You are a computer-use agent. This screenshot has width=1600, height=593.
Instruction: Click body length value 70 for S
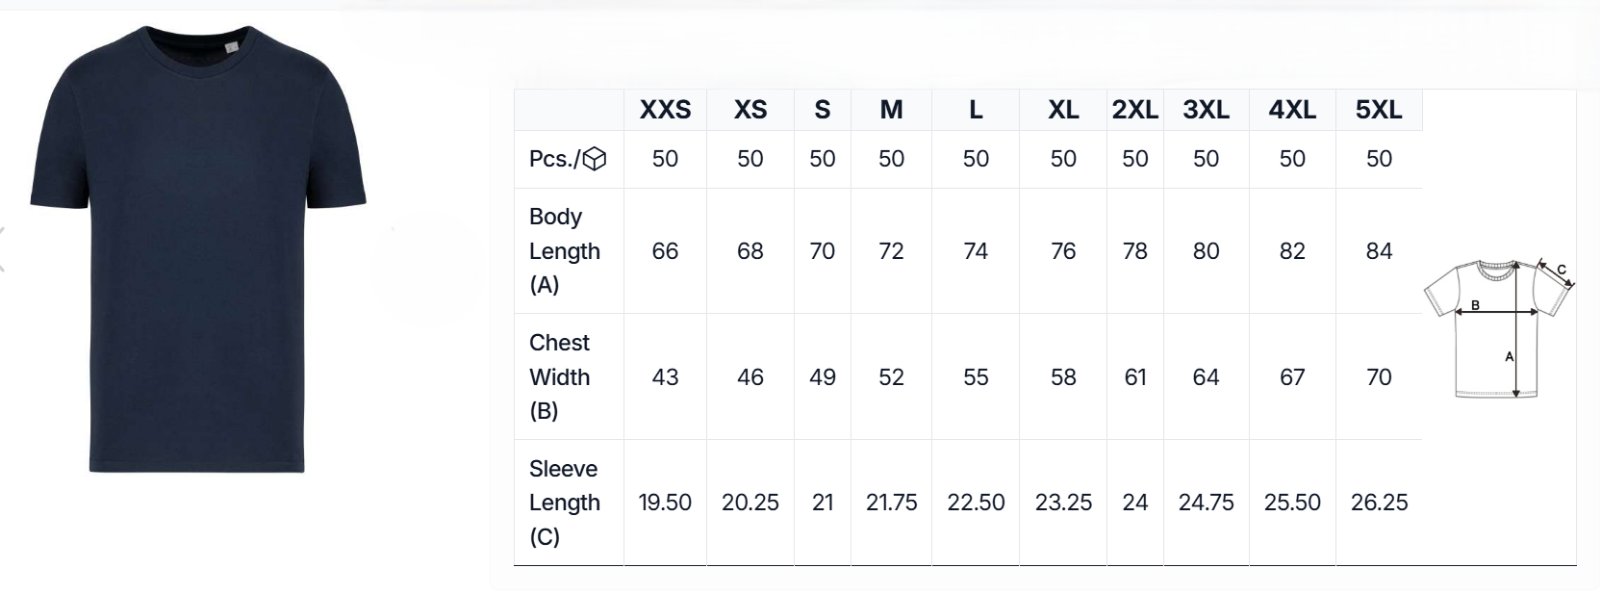click(822, 251)
